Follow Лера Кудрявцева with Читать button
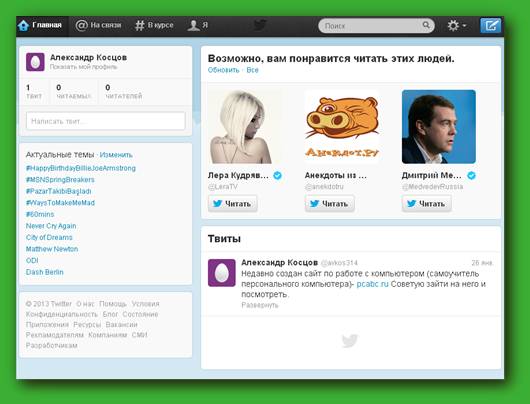Screen dimensions: 530x404 coord(233,204)
